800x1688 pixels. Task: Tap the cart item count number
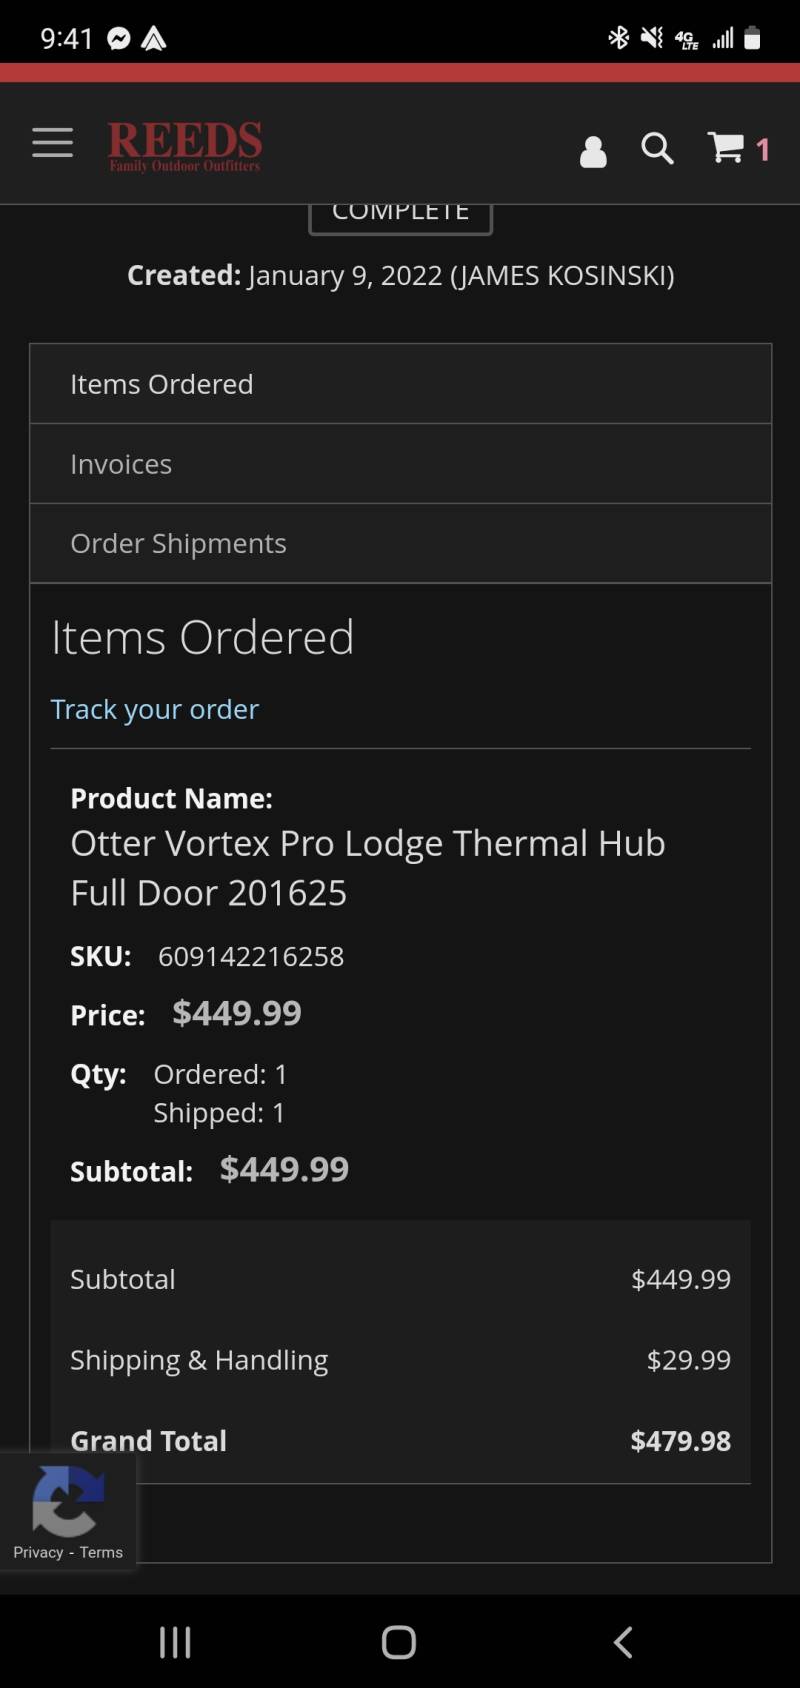pos(763,150)
